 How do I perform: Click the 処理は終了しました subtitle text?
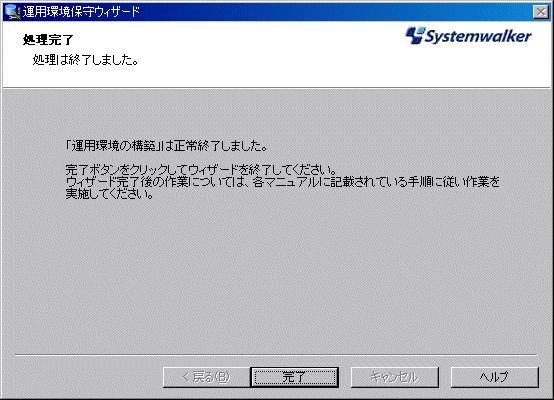point(85,60)
